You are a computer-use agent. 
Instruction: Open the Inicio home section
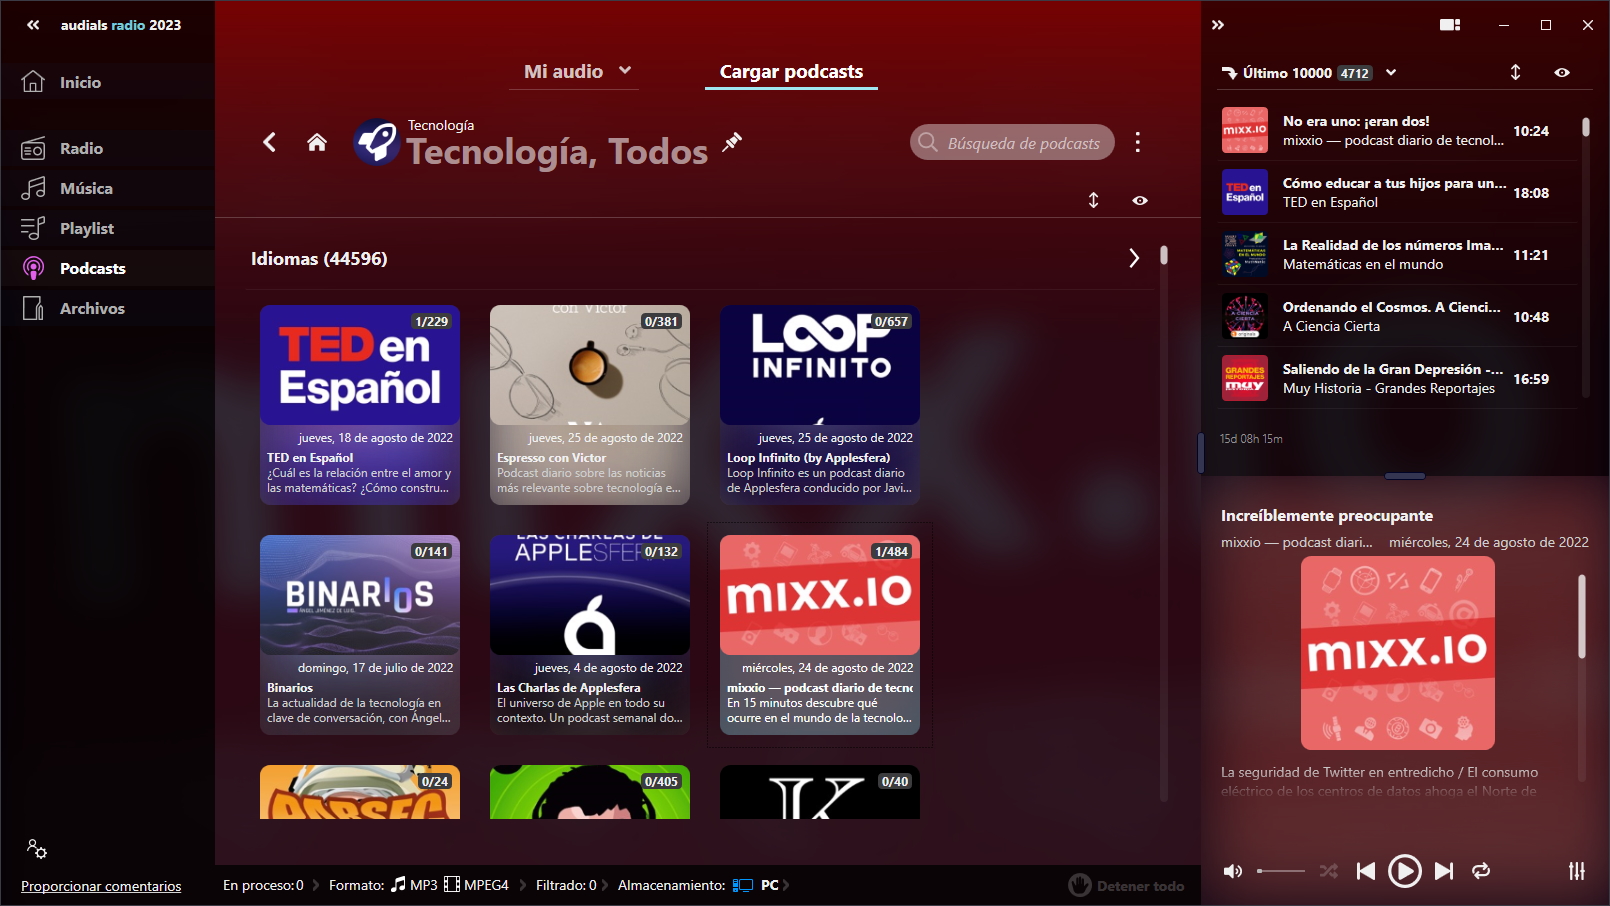[x=107, y=82]
